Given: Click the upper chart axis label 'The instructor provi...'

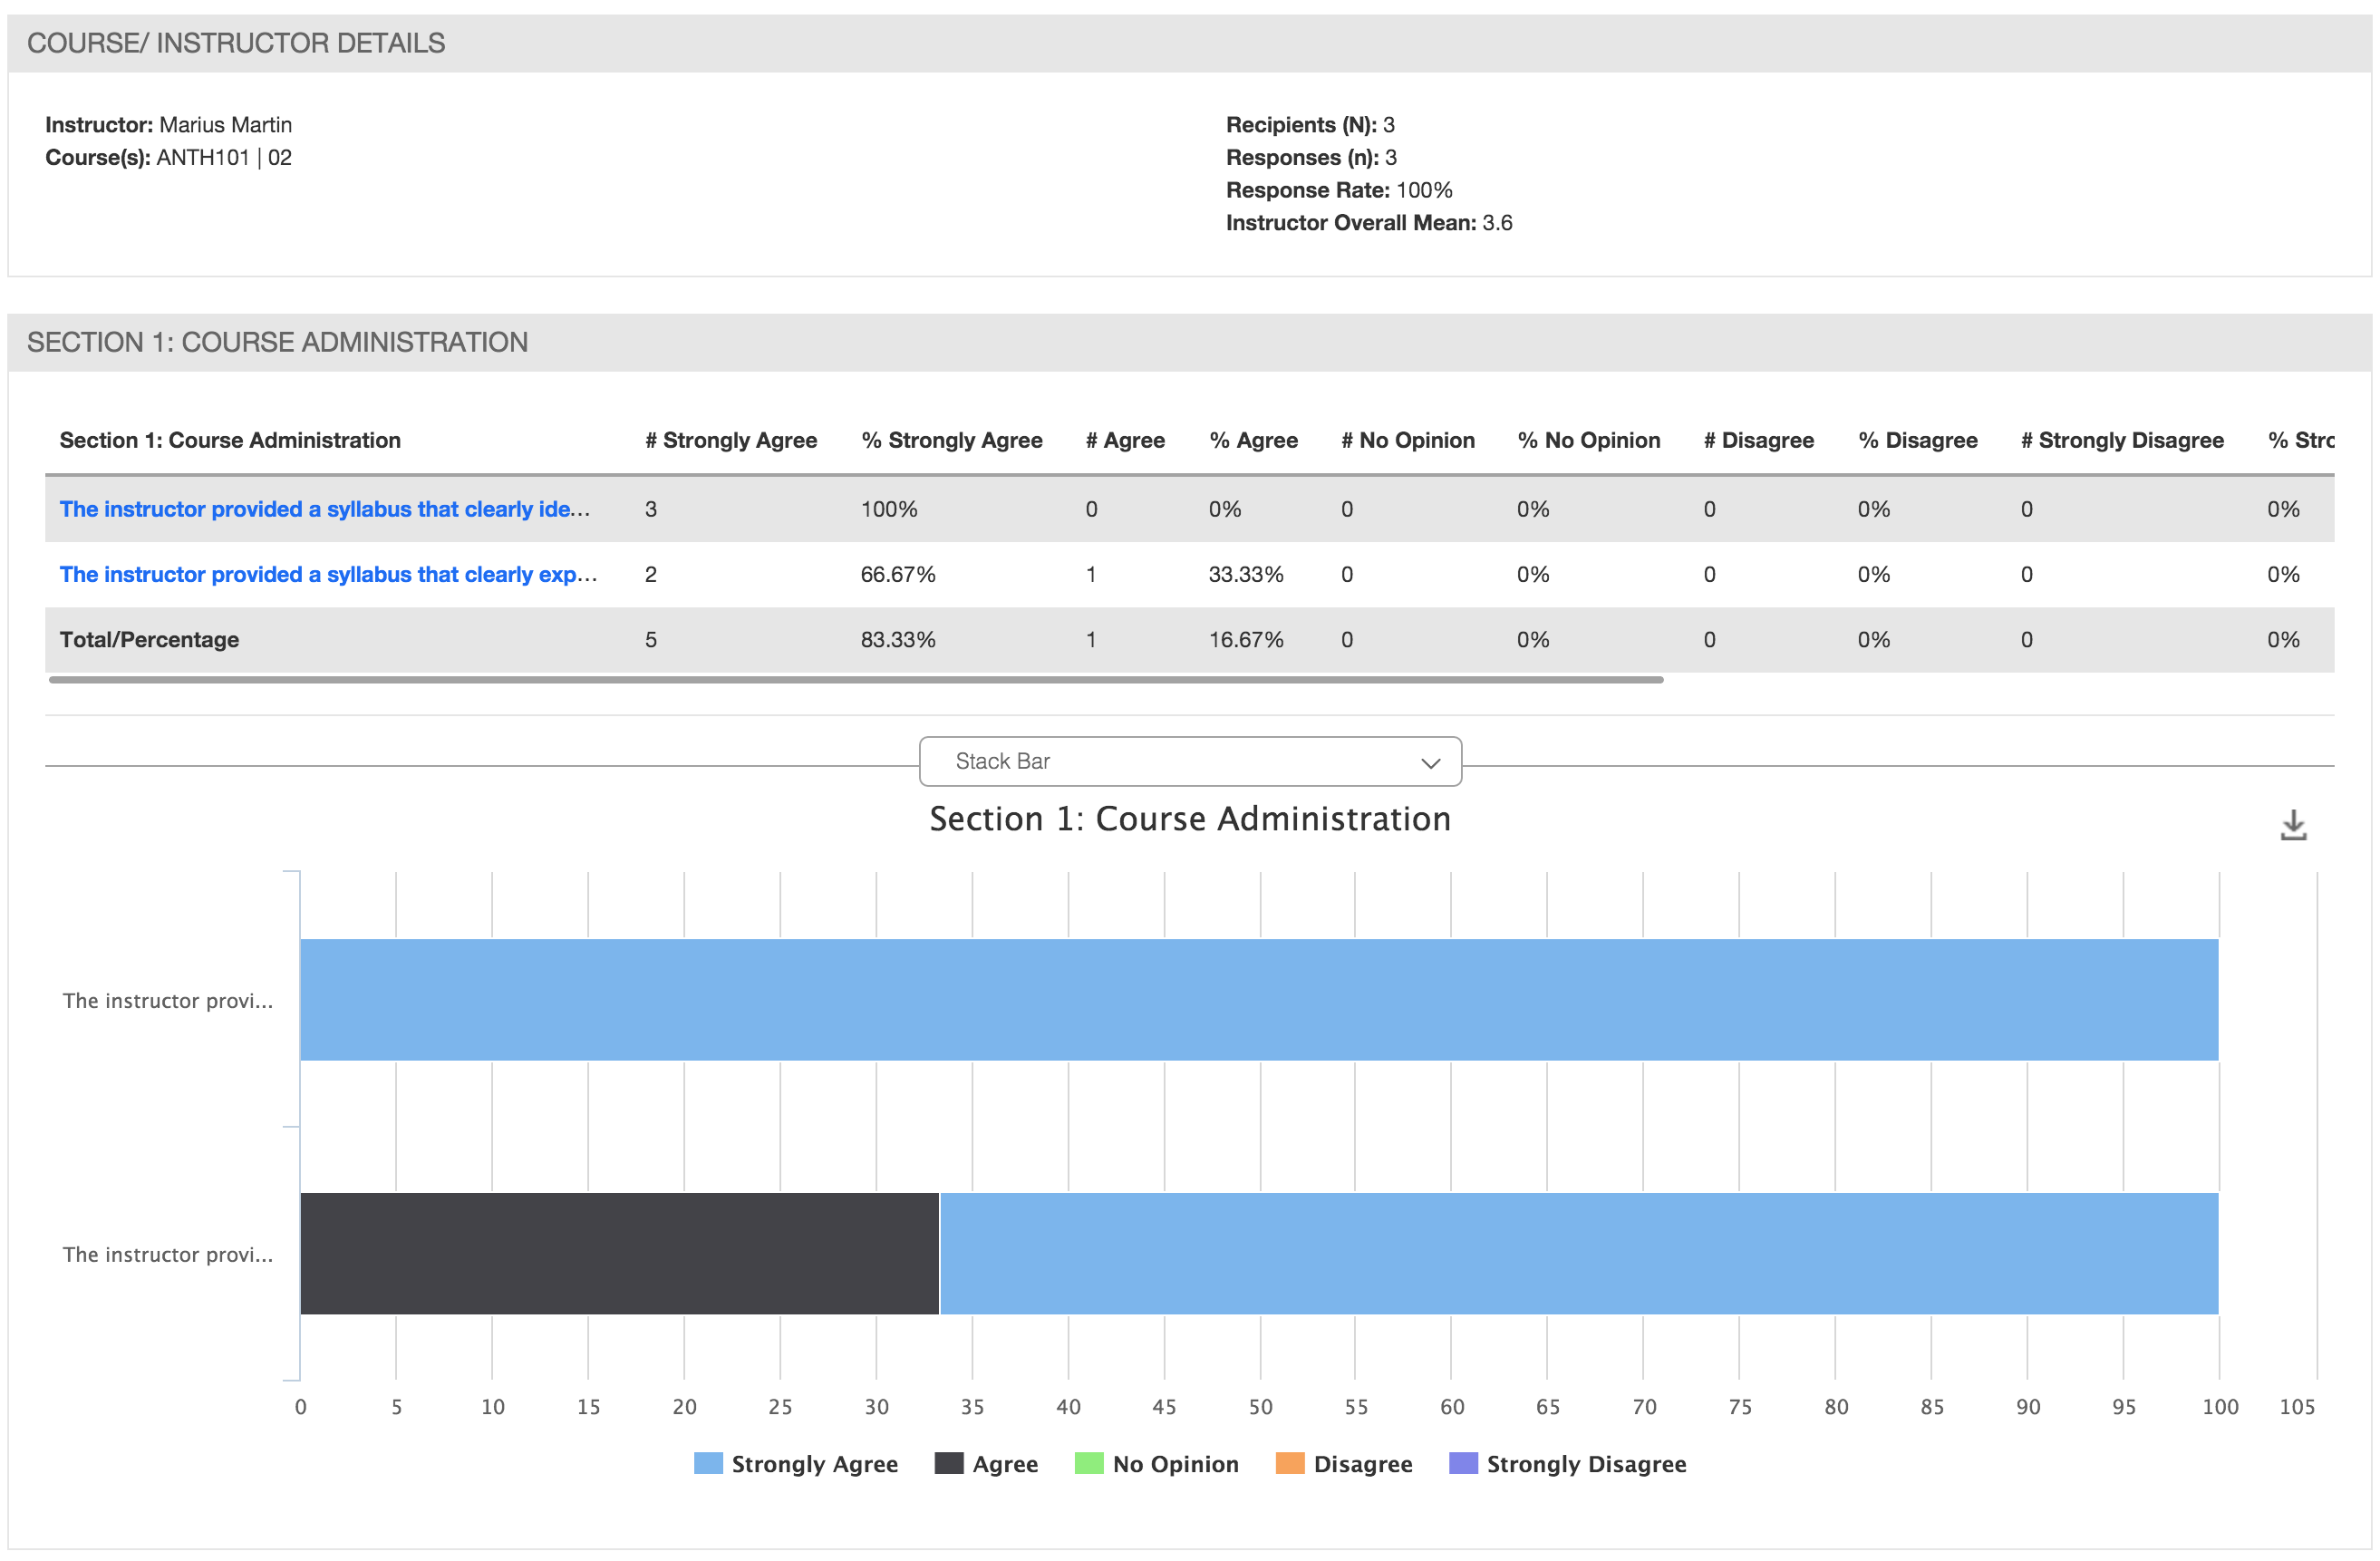Looking at the screenshot, I should coord(168,1000).
